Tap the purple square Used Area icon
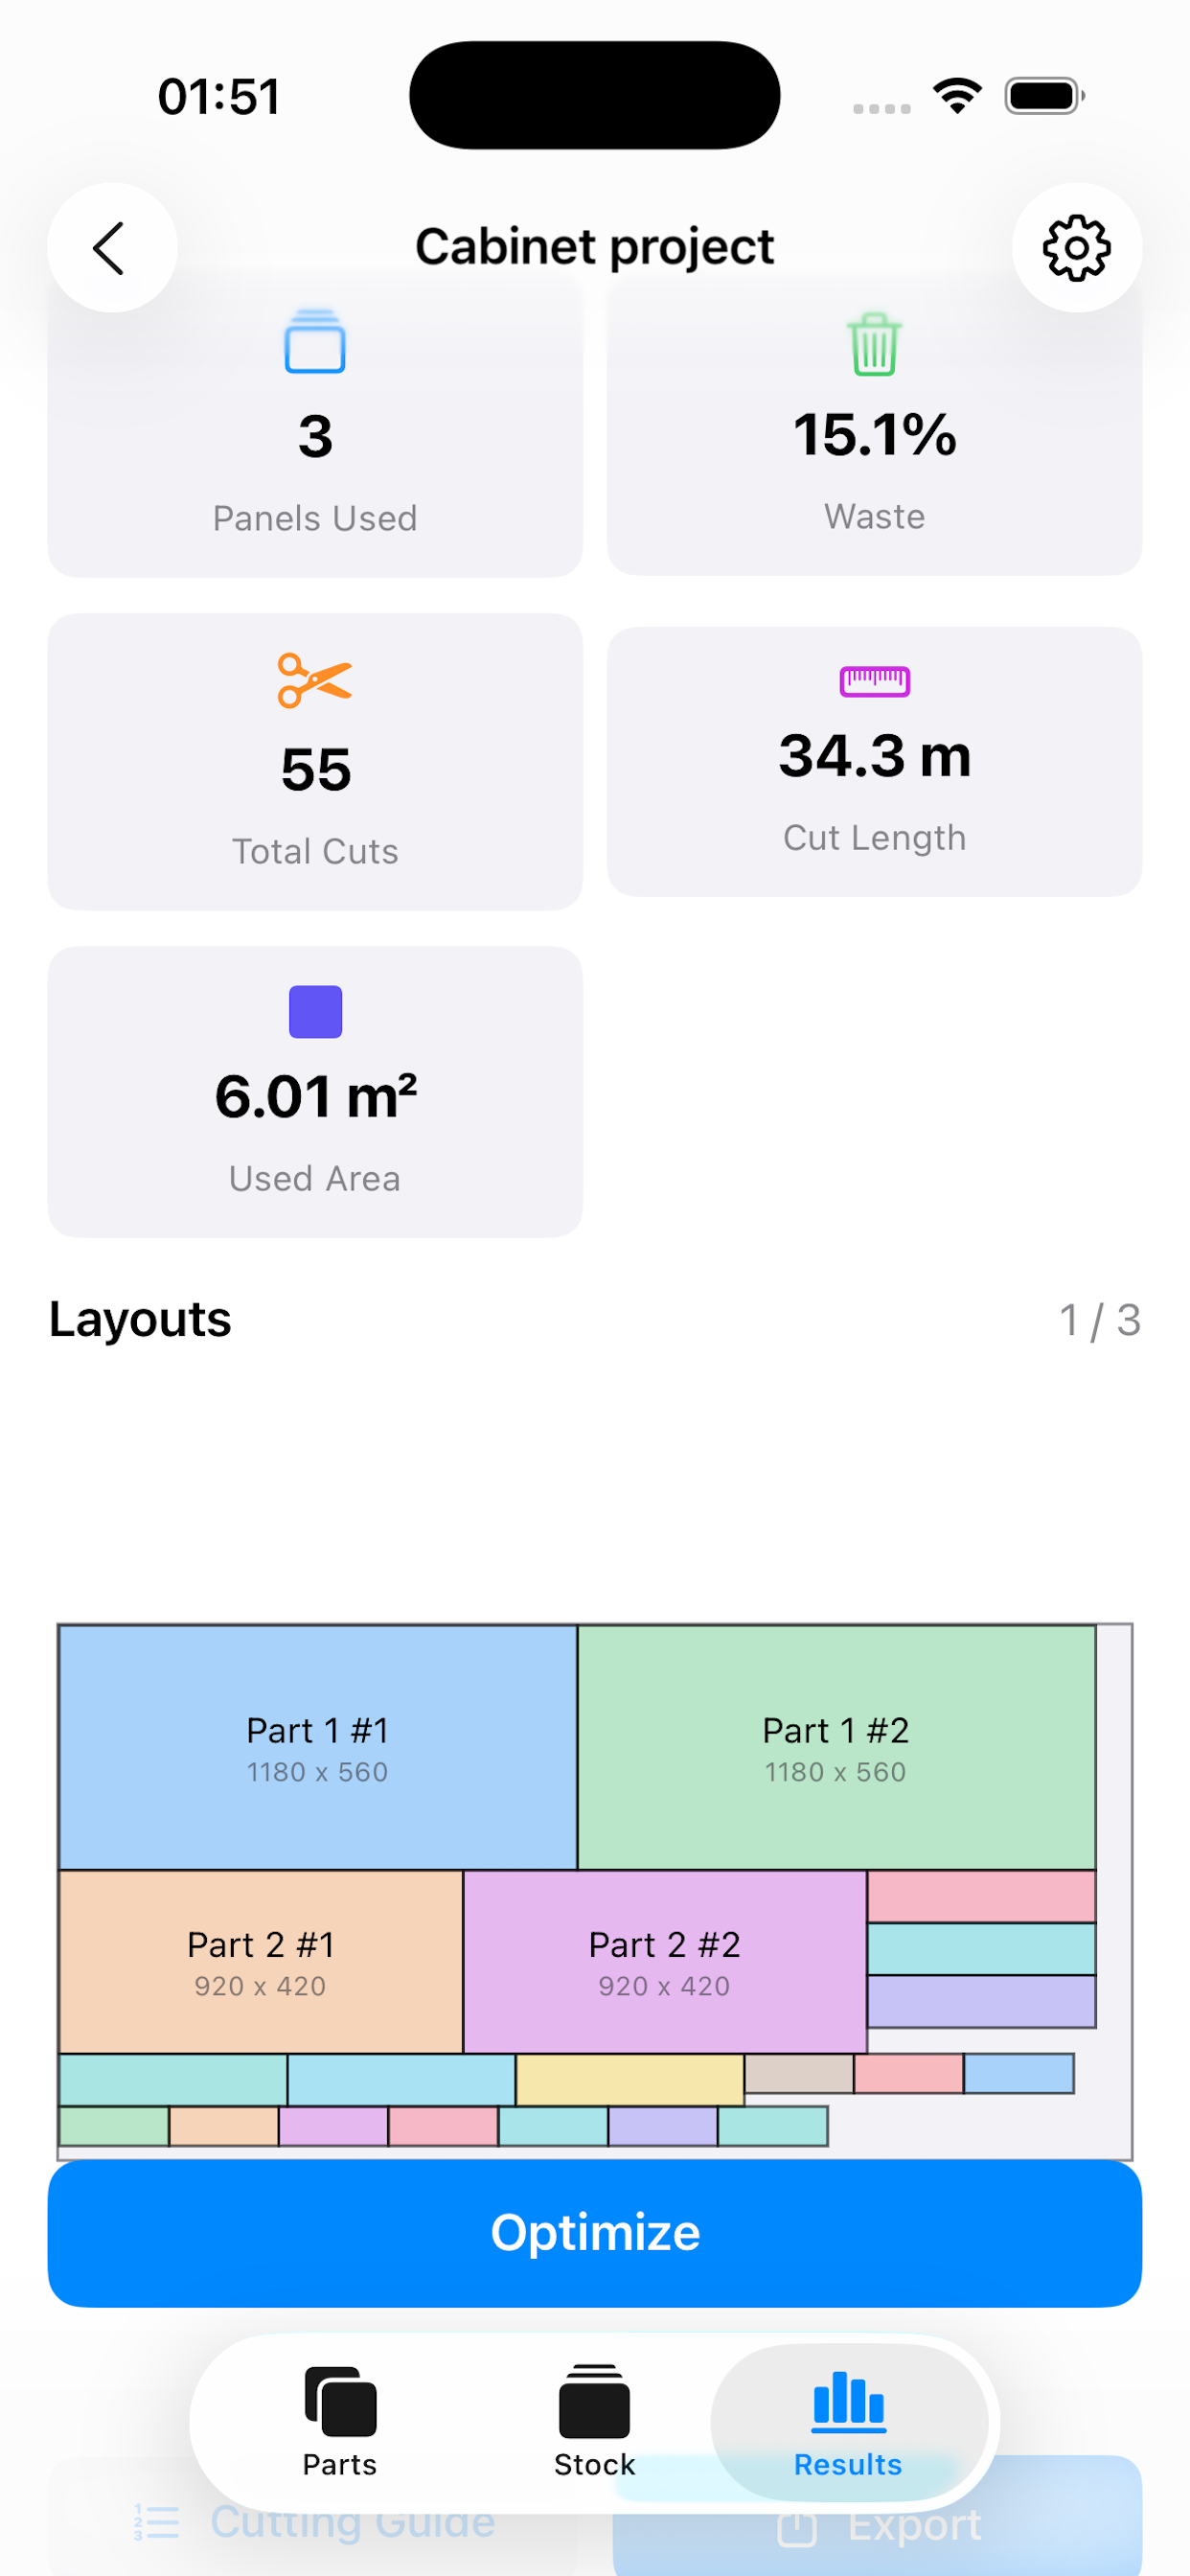The width and height of the screenshot is (1190, 2576). pos(315,1012)
